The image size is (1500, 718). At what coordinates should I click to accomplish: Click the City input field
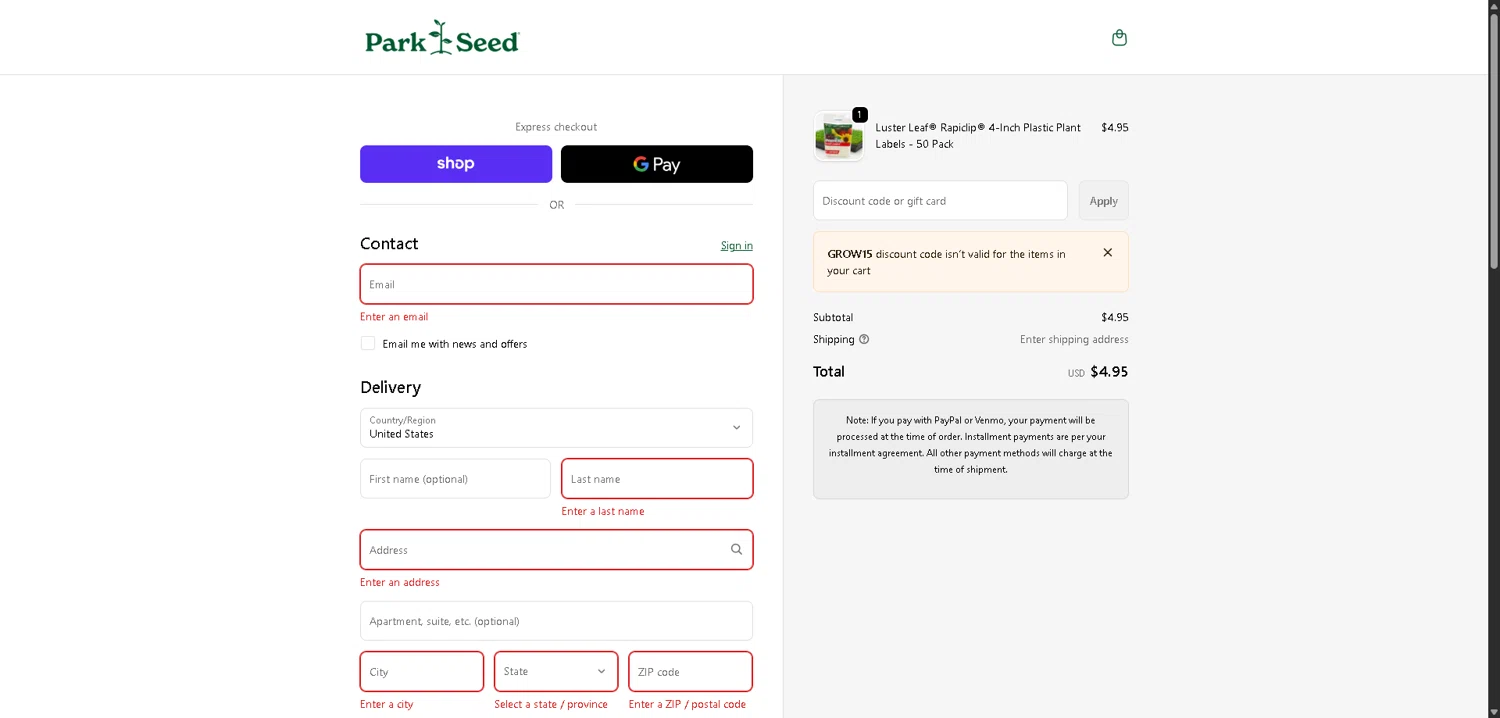click(422, 672)
